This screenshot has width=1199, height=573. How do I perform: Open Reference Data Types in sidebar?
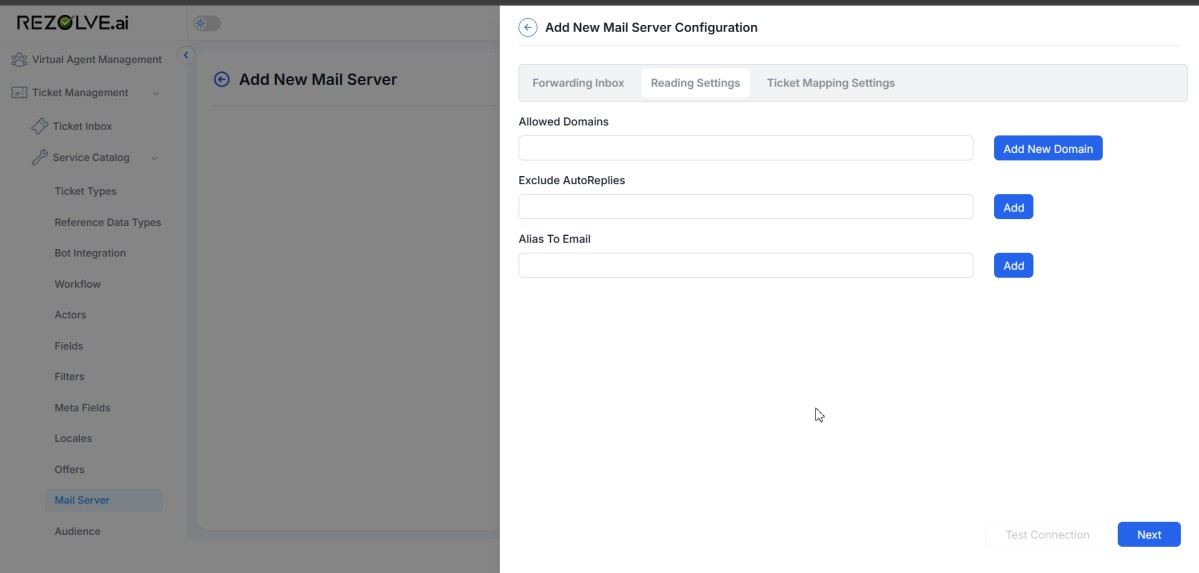point(108,223)
